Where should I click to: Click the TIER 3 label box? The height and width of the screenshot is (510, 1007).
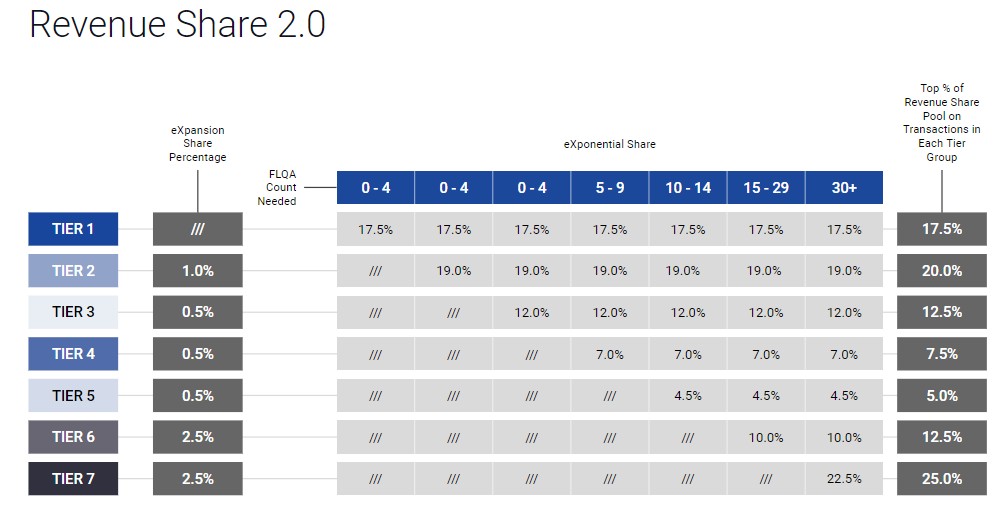73,312
